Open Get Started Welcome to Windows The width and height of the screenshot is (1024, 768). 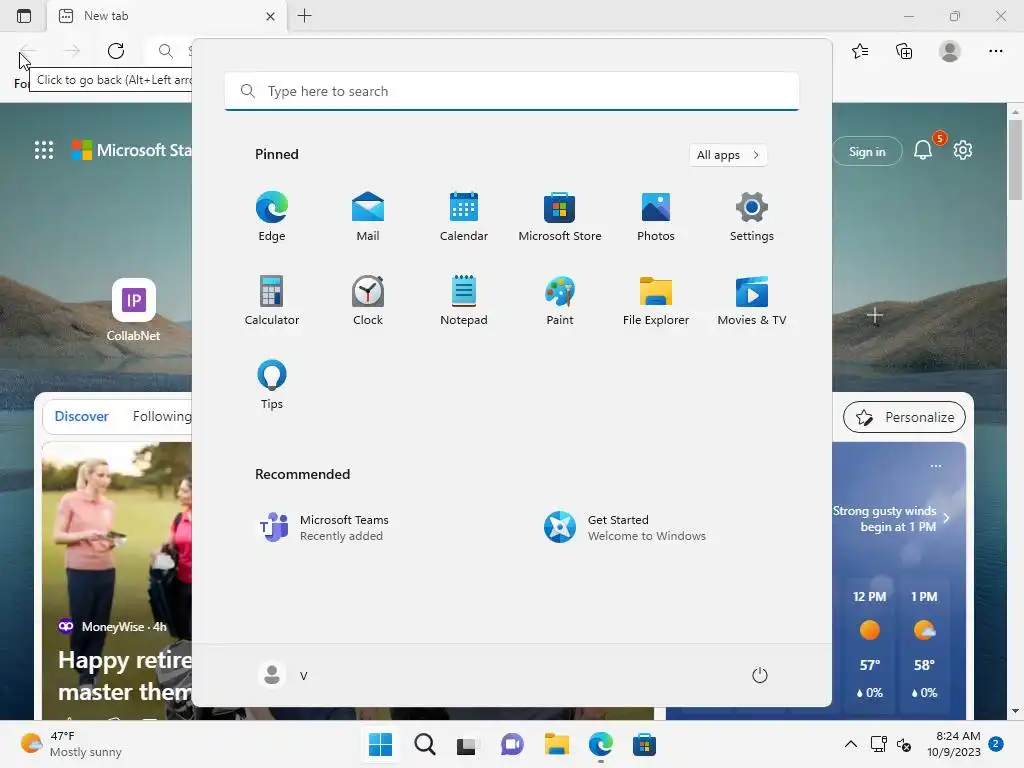625,528
